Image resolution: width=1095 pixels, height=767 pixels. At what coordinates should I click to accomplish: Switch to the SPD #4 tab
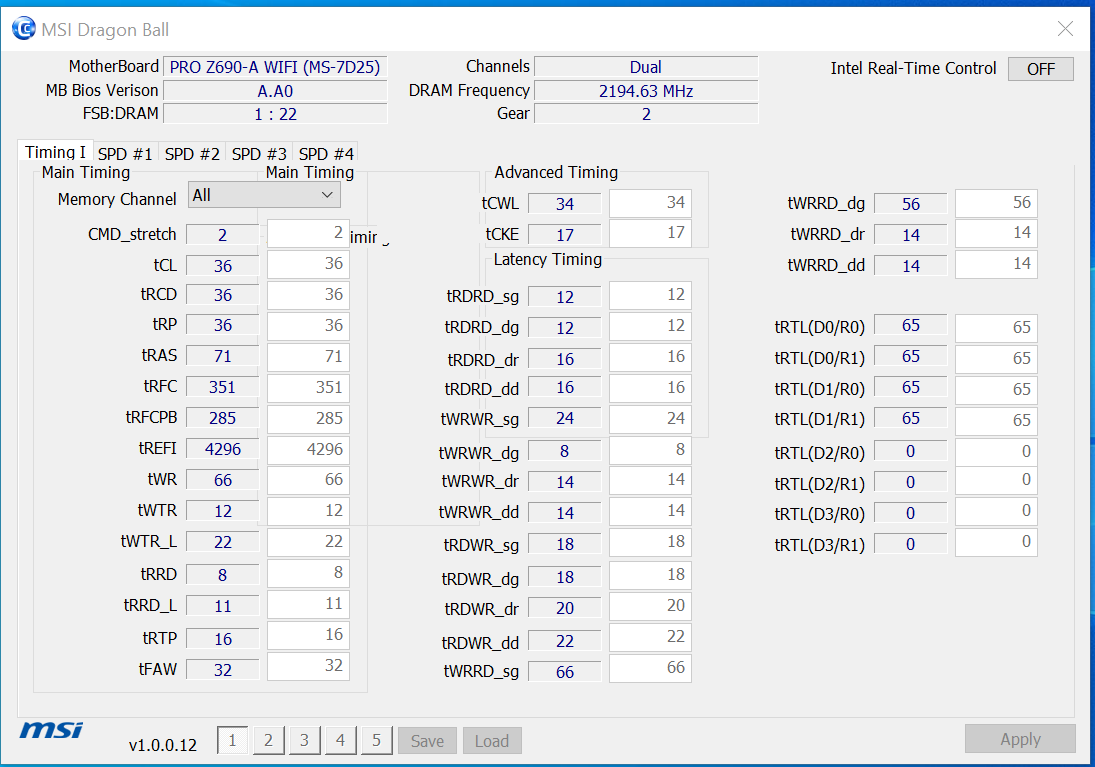325,153
